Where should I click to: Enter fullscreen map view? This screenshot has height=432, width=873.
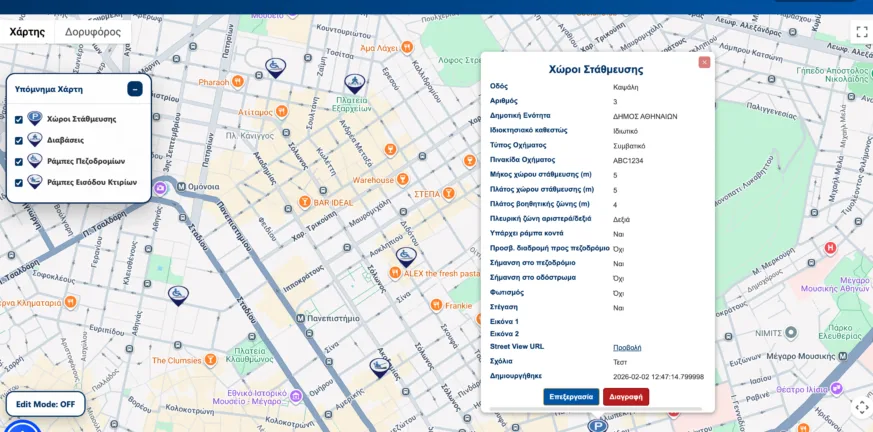click(x=861, y=31)
